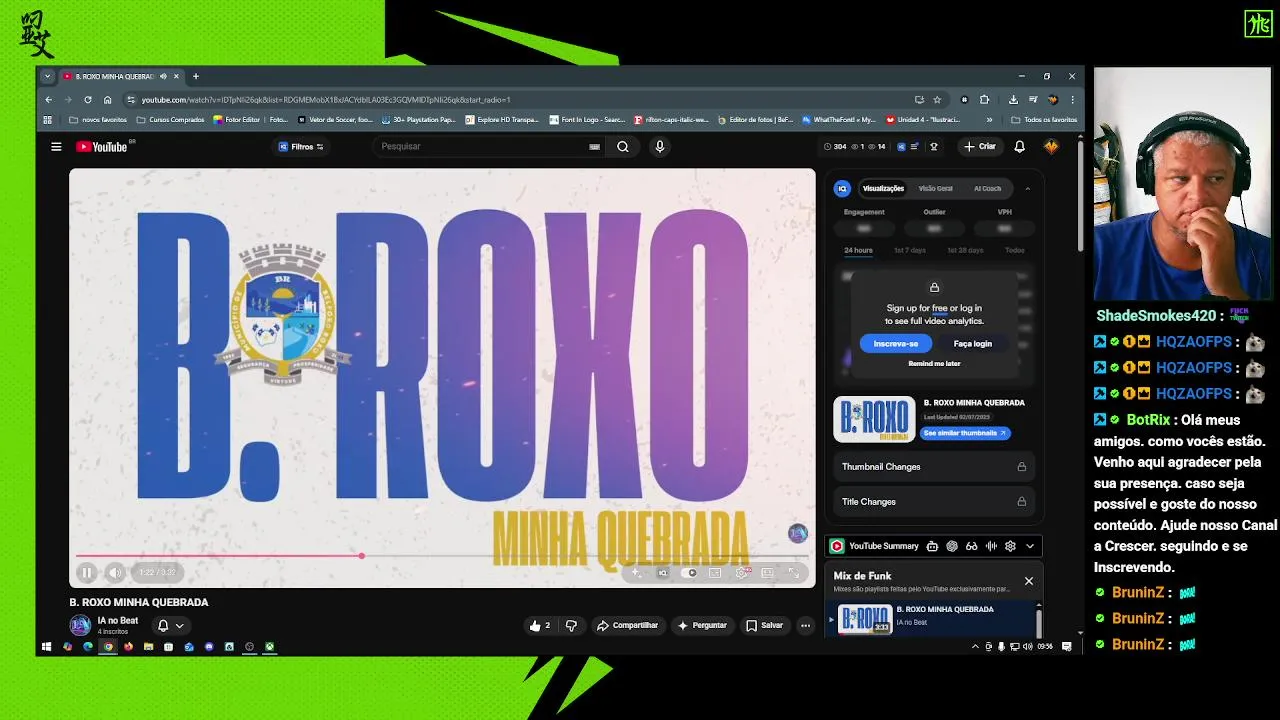The width and height of the screenshot is (1280, 720).
Task: Click the Inscreva-se signup button
Action: tap(896, 343)
